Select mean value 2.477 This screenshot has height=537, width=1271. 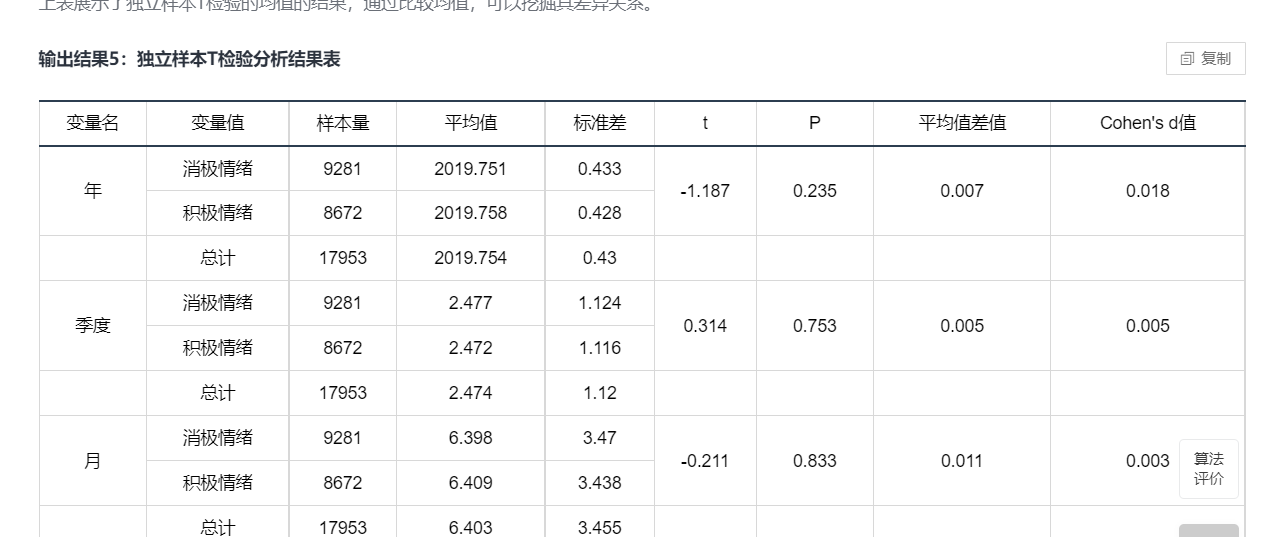click(x=471, y=303)
